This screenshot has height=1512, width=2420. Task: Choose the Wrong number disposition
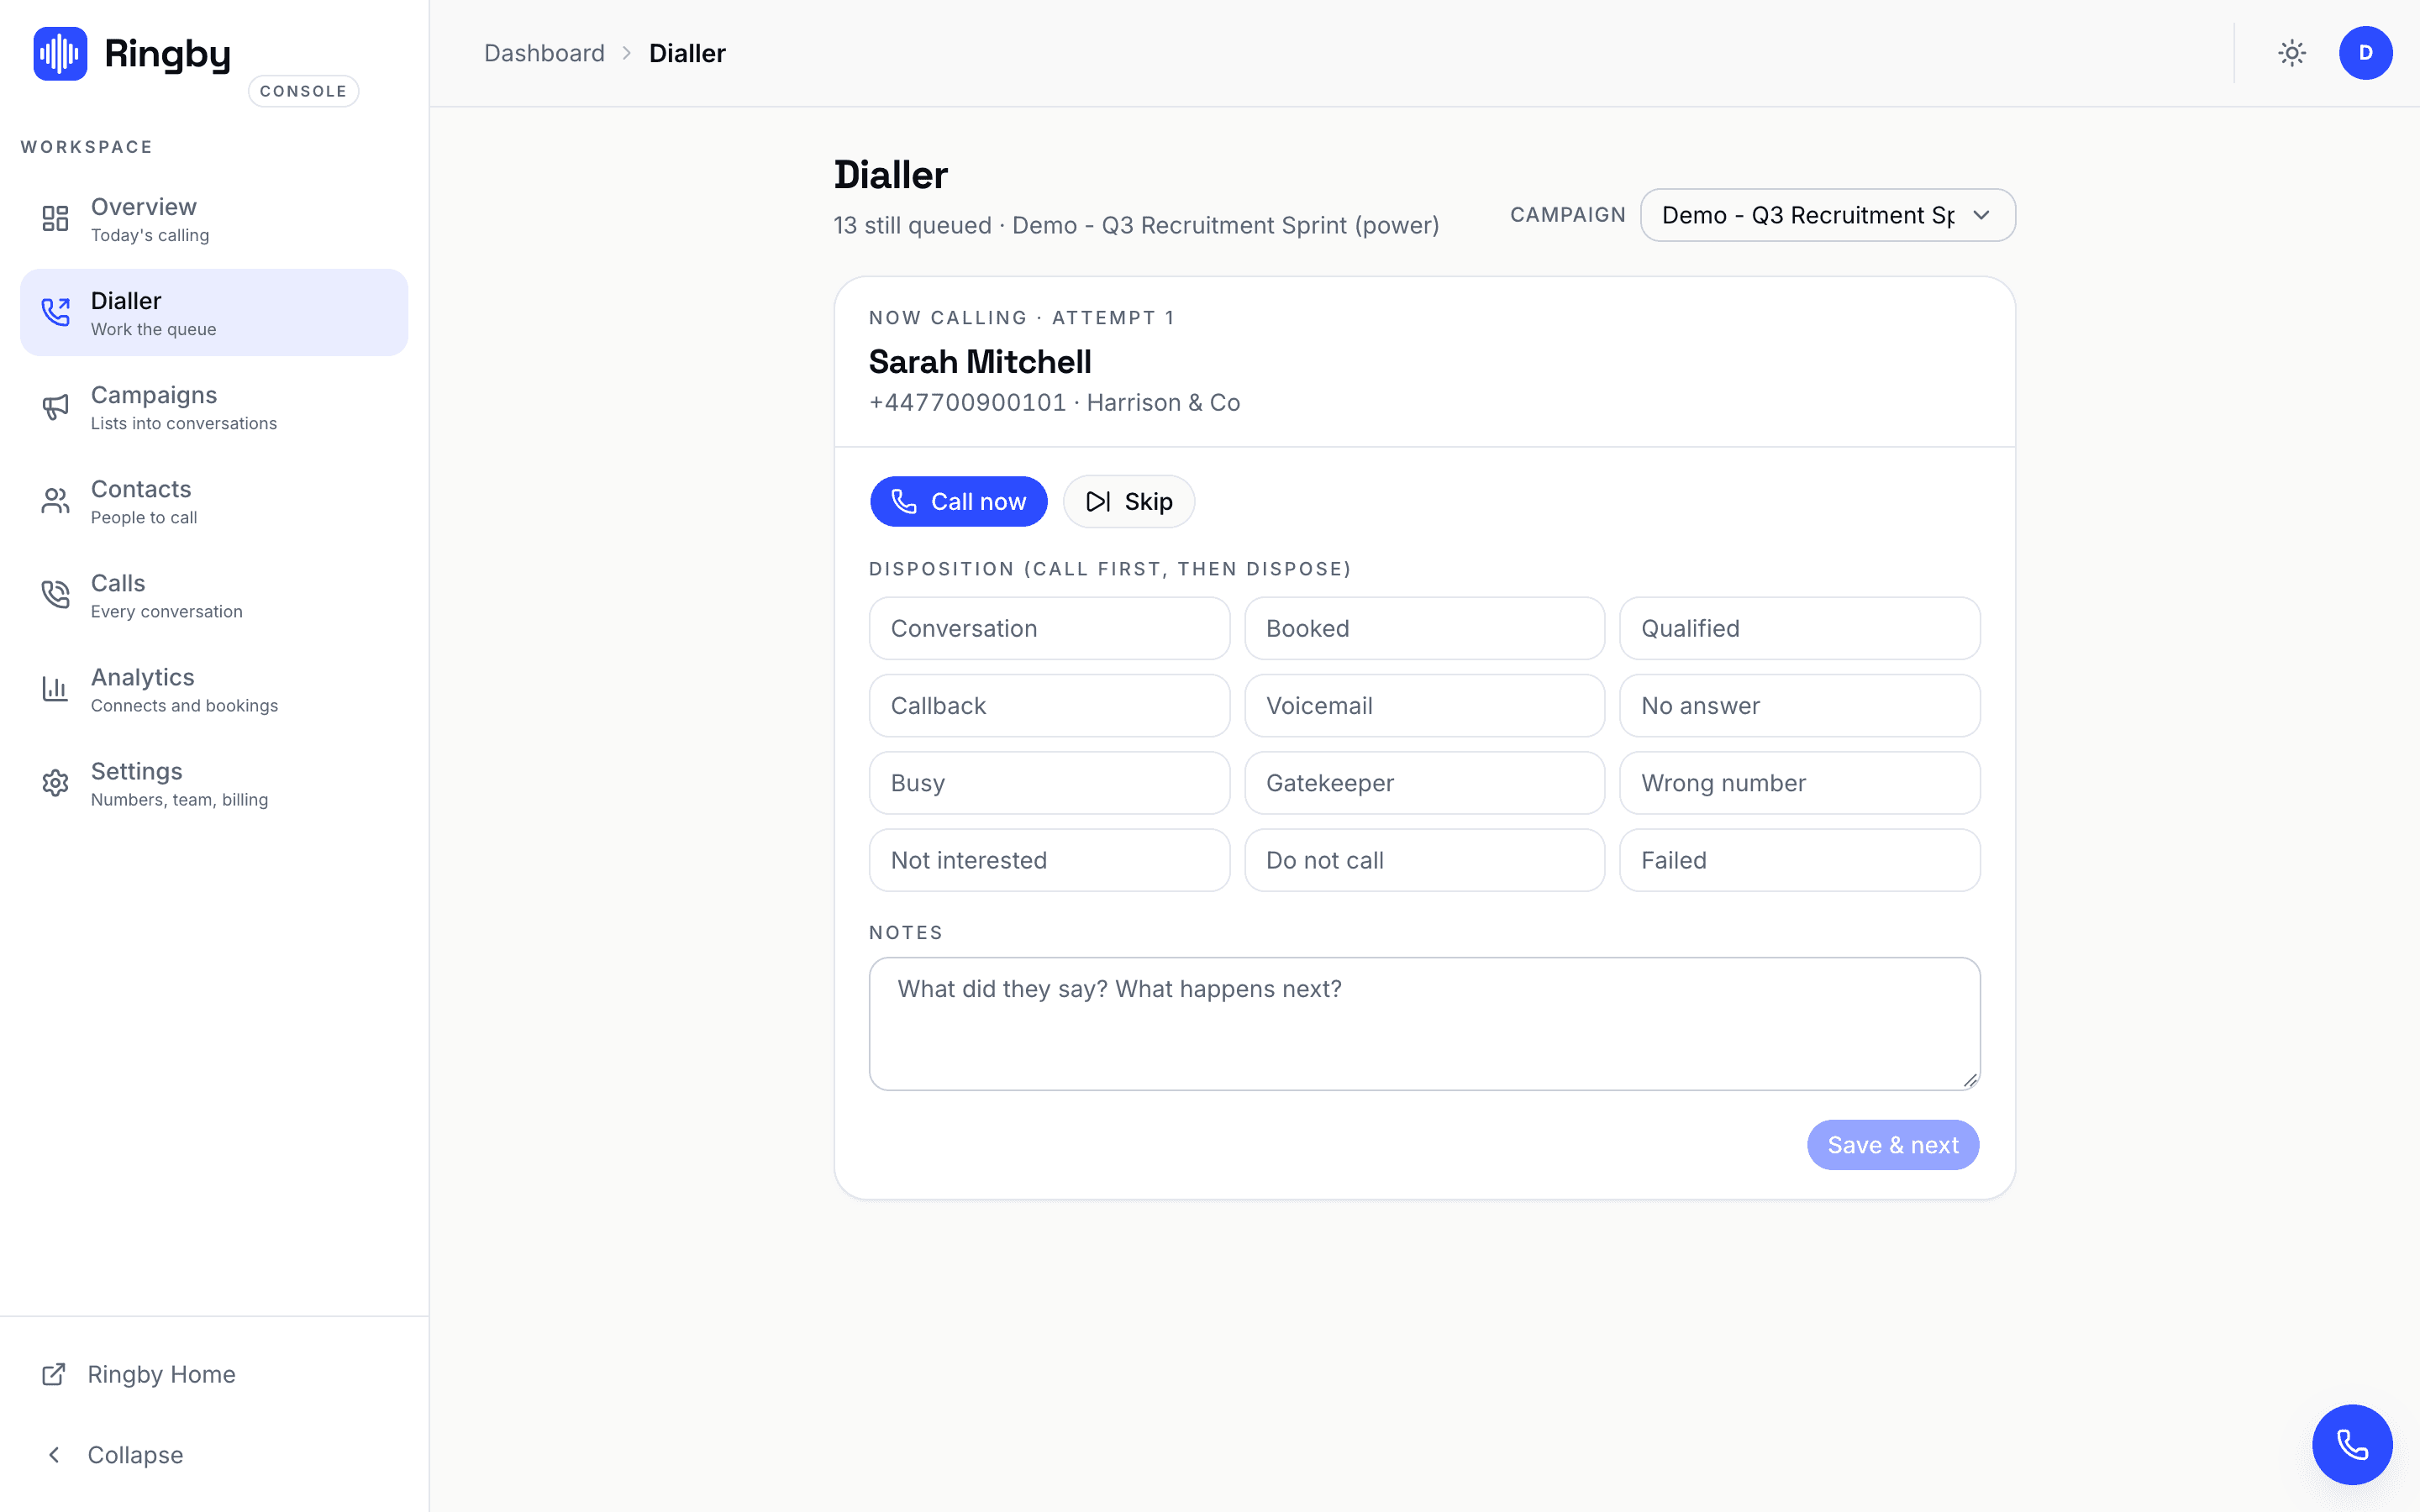coord(1799,783)
